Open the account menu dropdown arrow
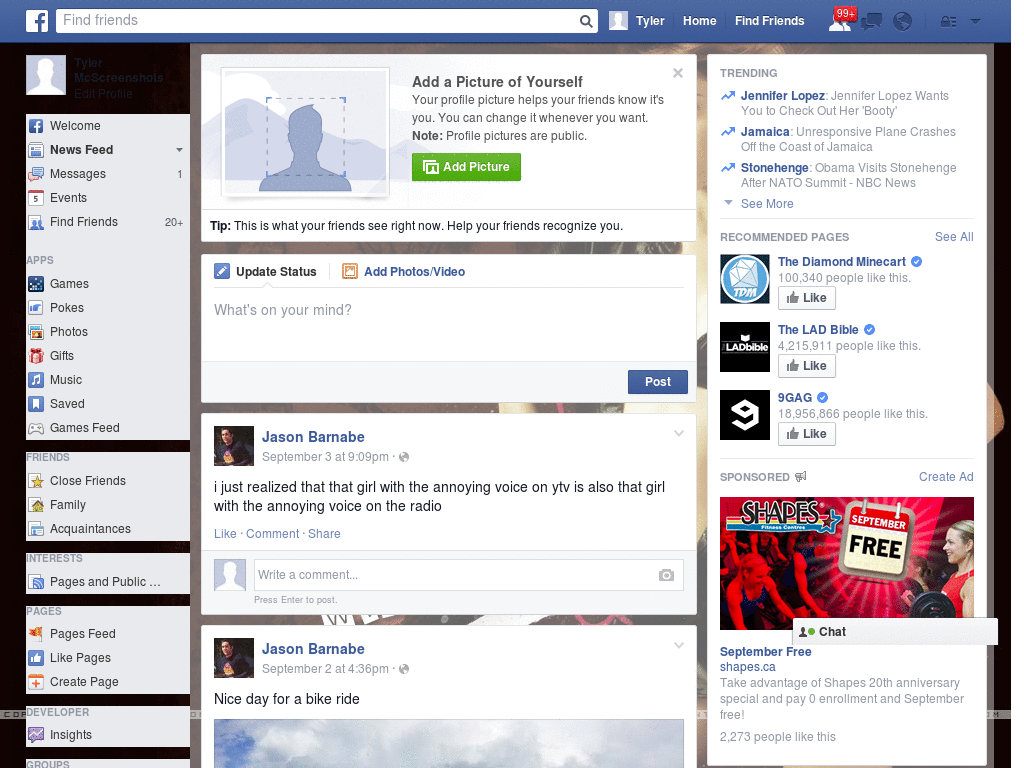Screen dimensions: 1024x768 pyautogui.click(x=976, y=22)
